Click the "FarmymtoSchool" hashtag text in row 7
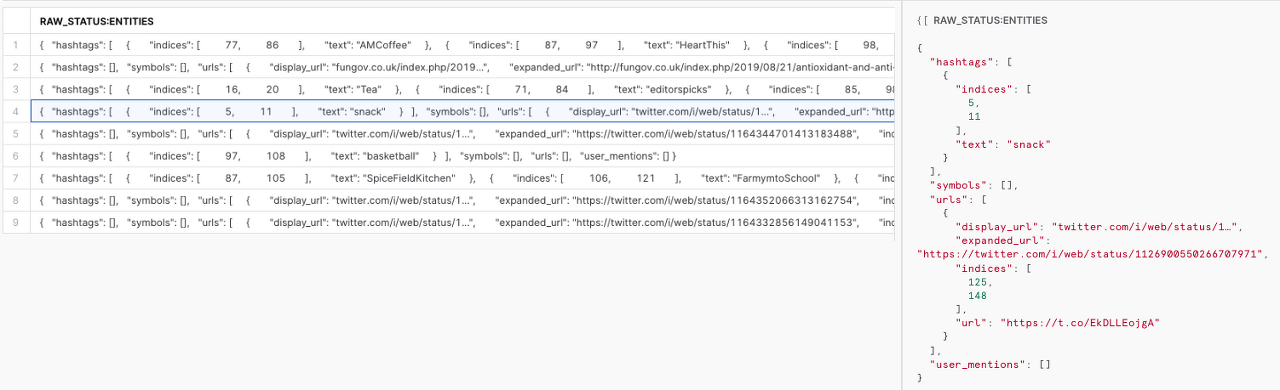 [x=777, y=178]
